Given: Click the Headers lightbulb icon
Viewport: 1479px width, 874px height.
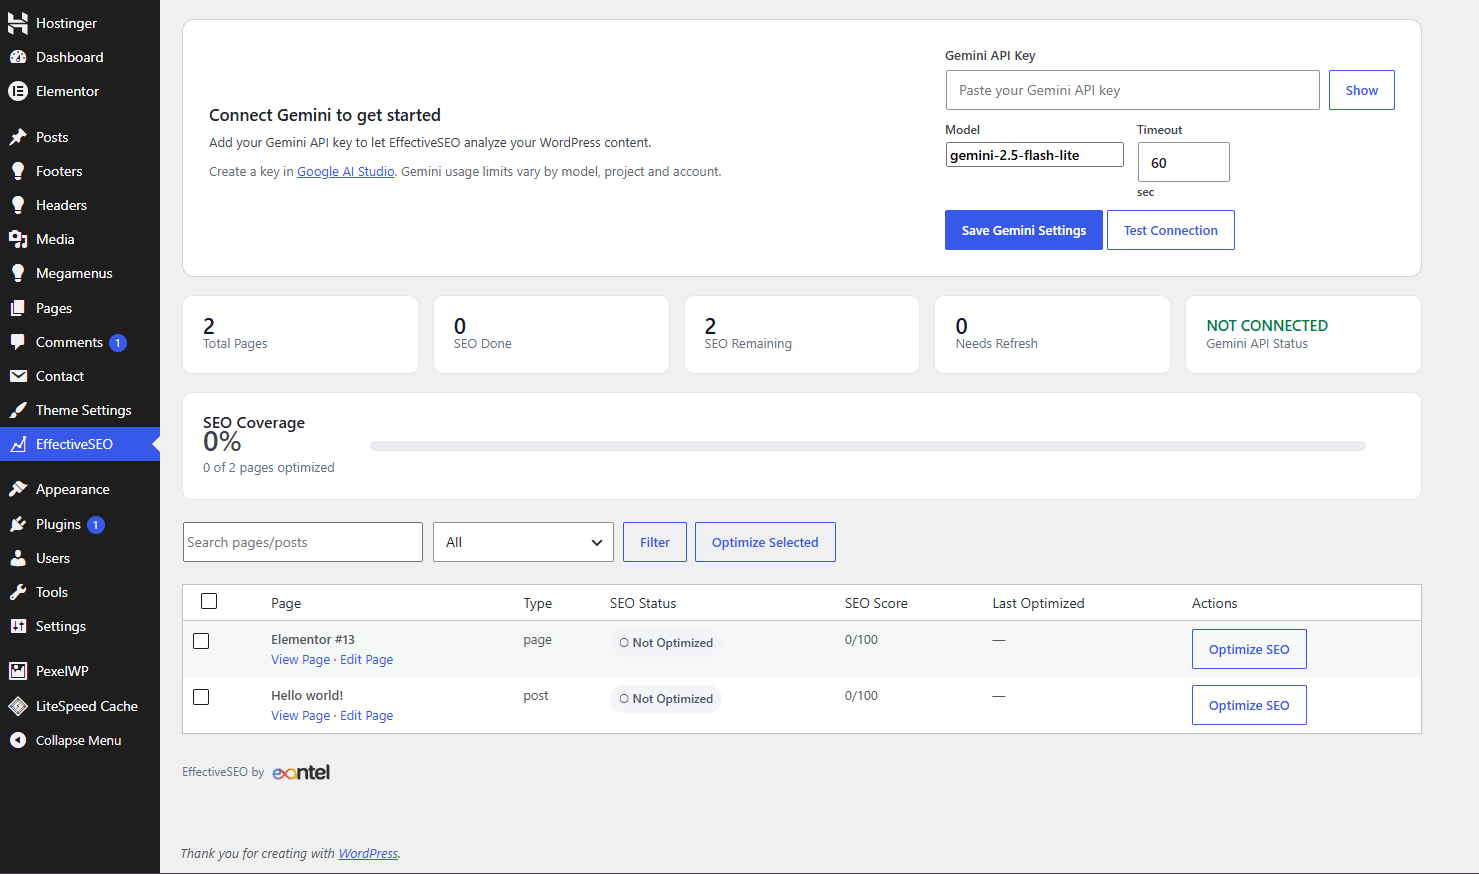Looking at the screenshot, I should [x=18, y=205].
